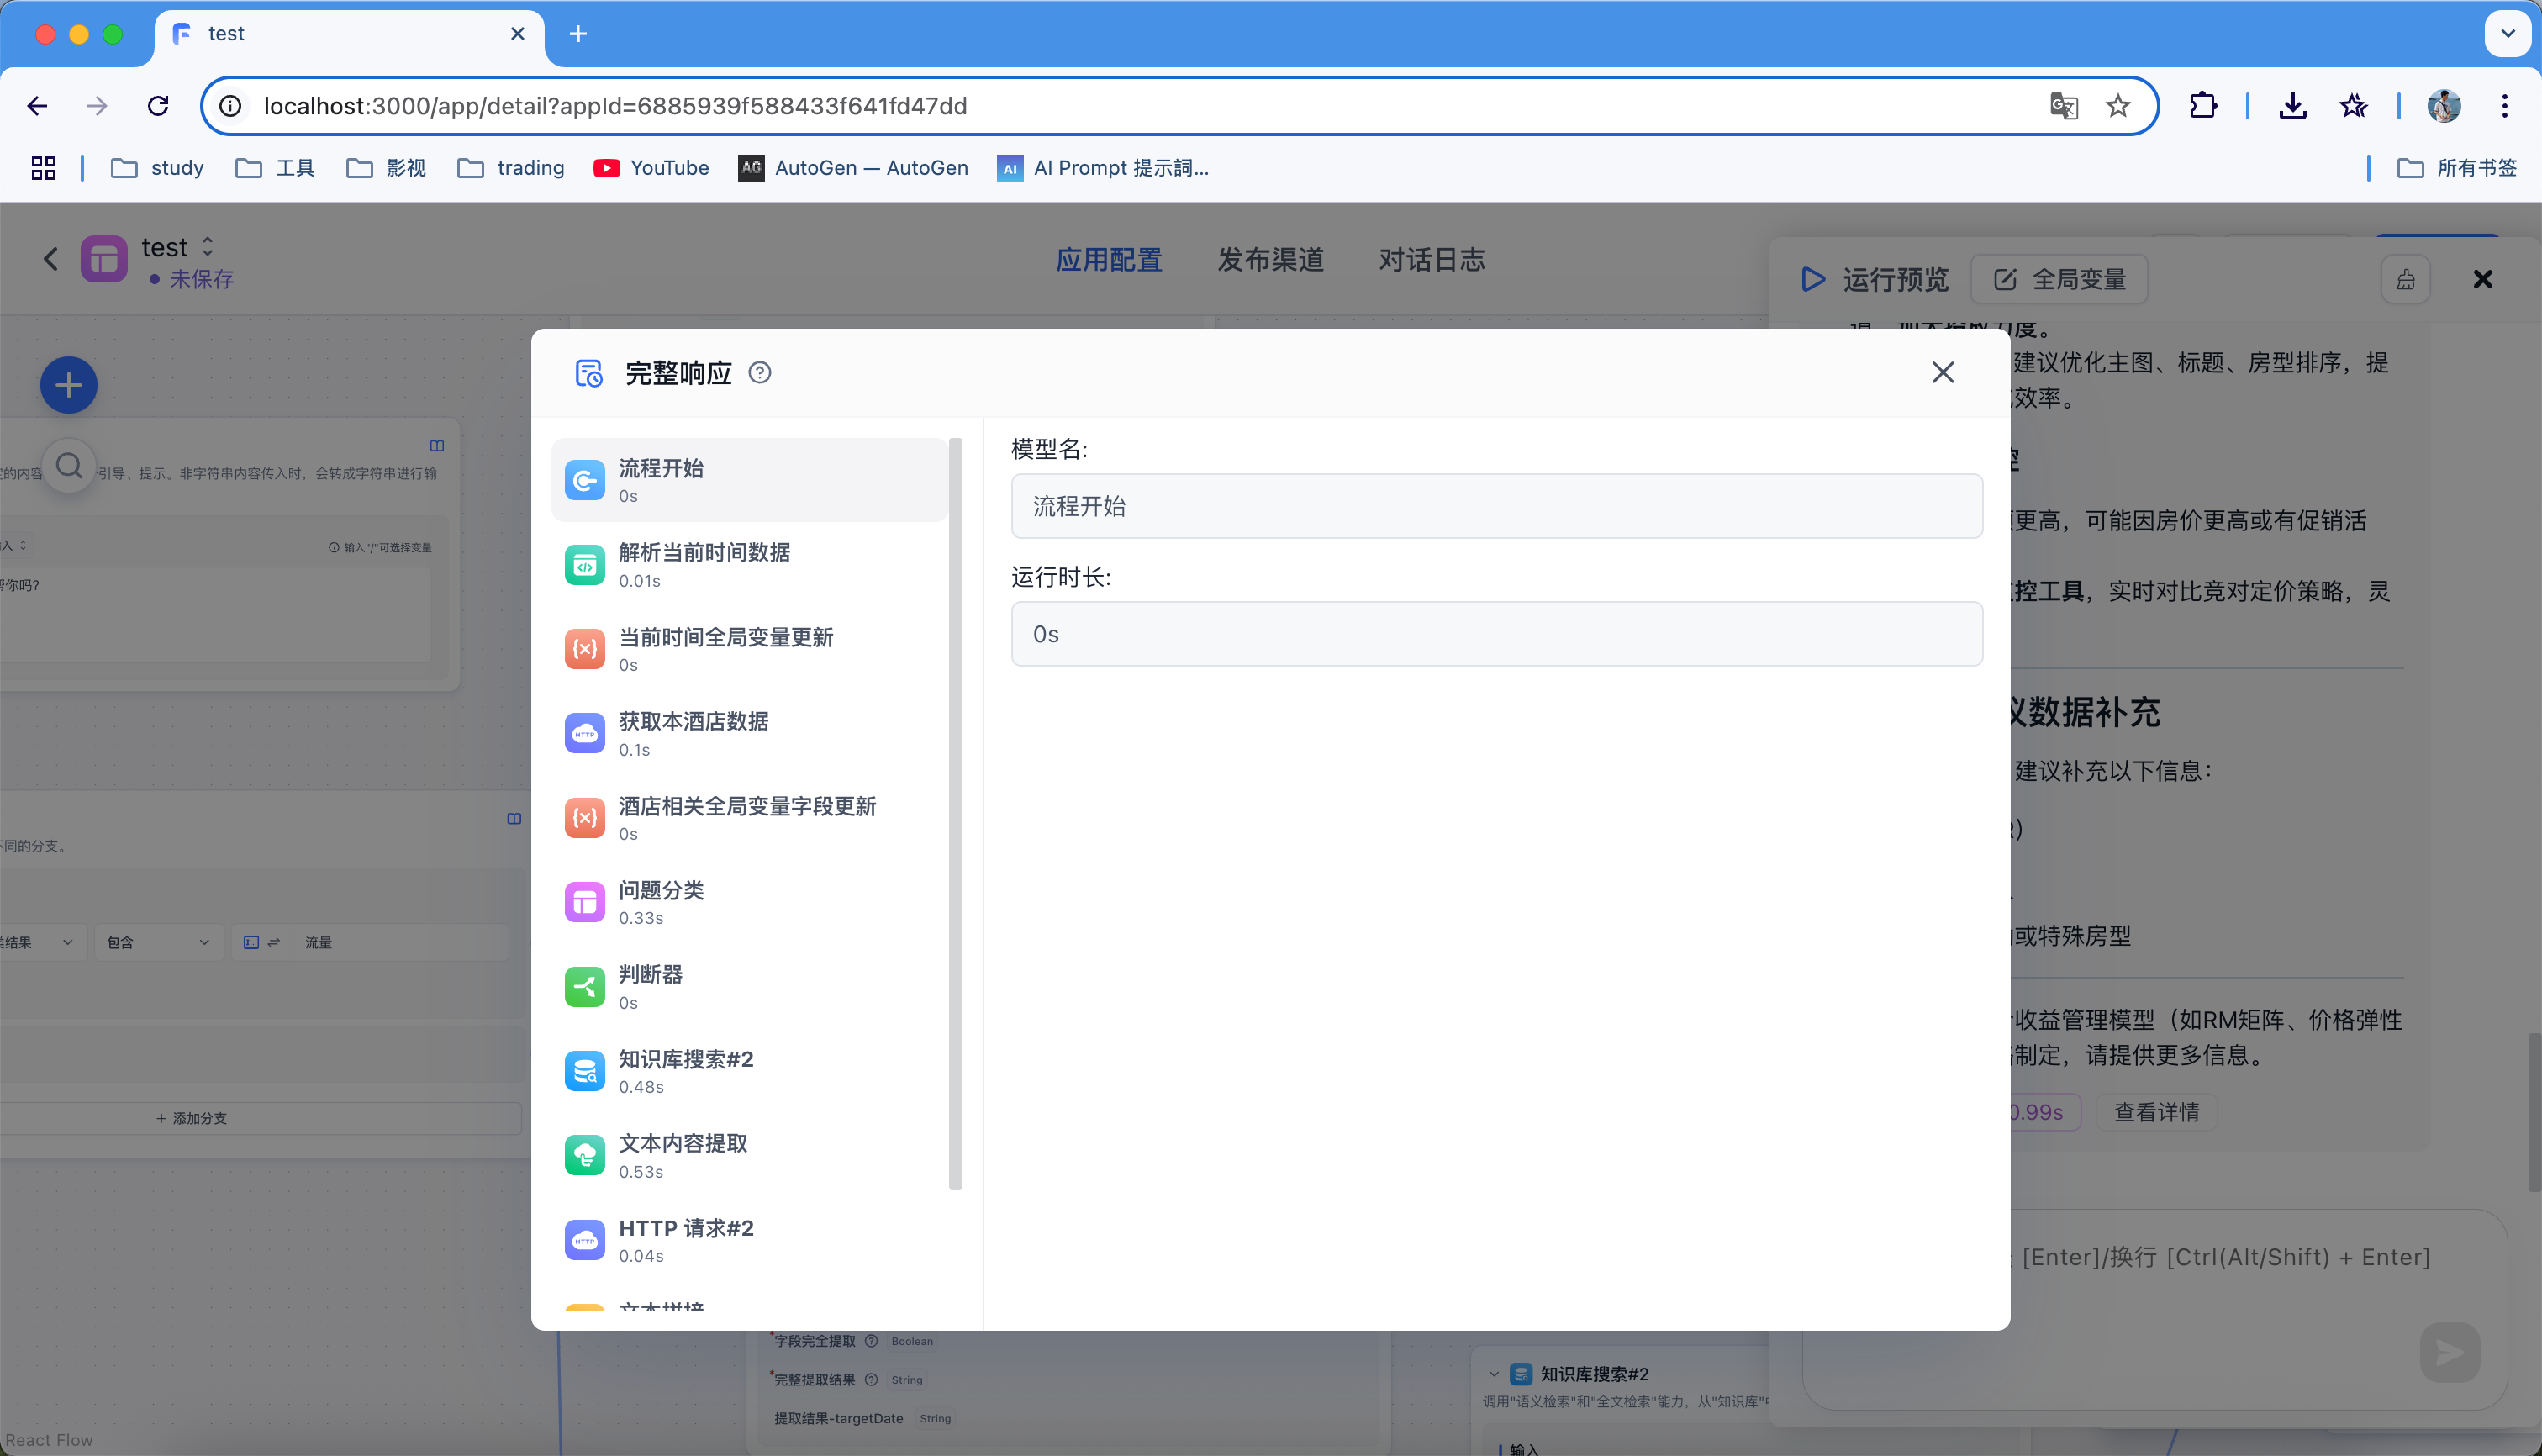Open the AutoGen bookmark
The height and width of the screenshot is (1456, 2542).
point(853,168)
